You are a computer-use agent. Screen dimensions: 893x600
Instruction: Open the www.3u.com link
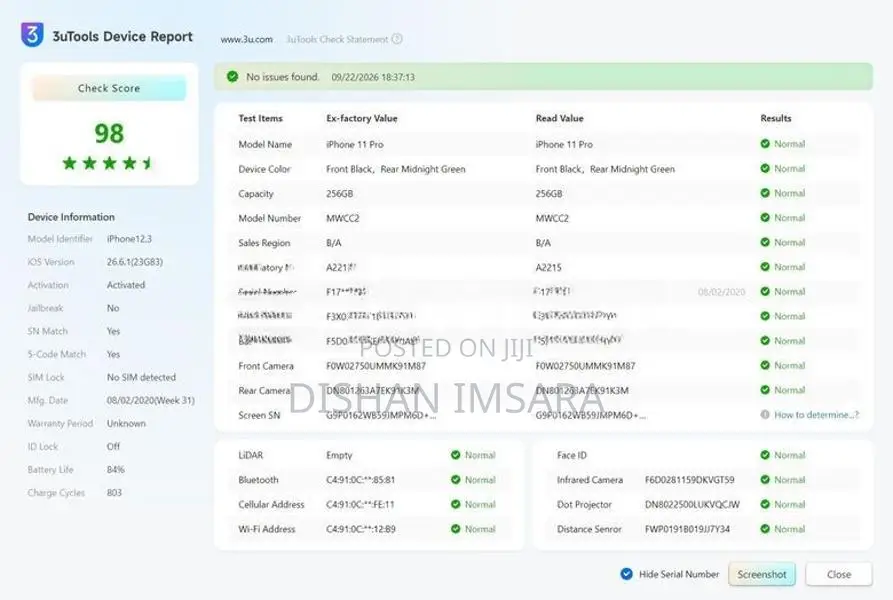click(247, 39)
